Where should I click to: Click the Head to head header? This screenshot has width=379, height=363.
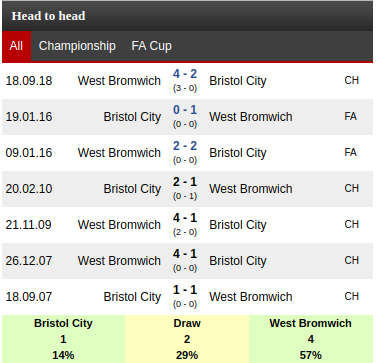pyautogui.click(x=48, y=16)
